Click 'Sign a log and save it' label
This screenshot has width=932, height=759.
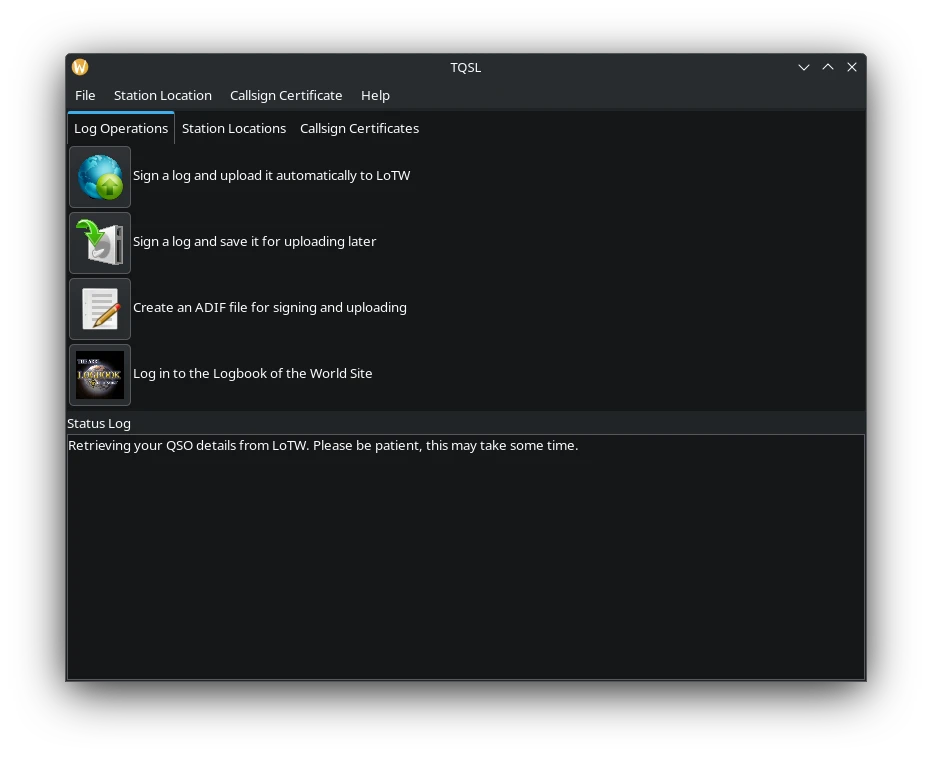254,242
